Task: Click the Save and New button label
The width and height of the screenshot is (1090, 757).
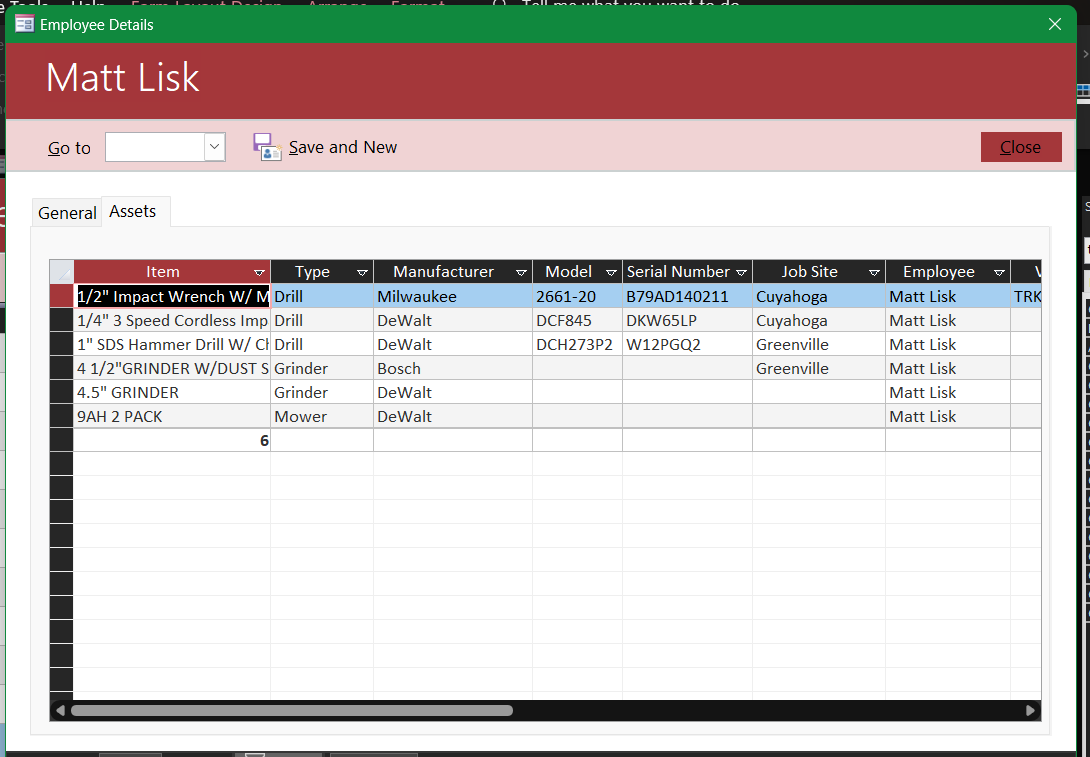Action: click(343, 147)
